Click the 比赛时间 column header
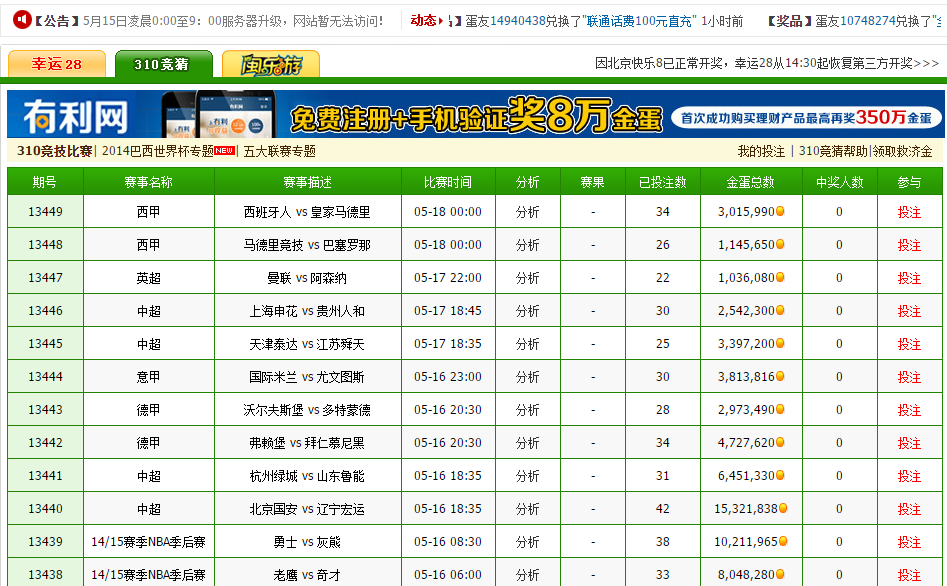 448,182
